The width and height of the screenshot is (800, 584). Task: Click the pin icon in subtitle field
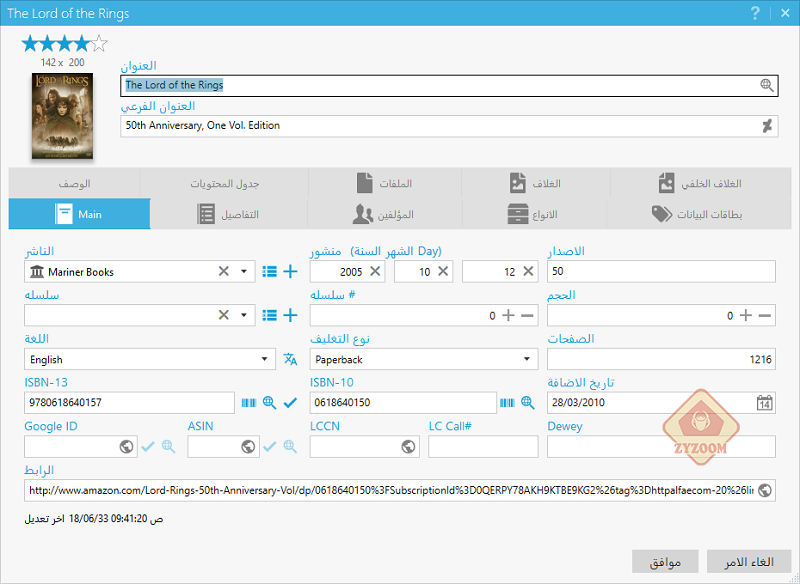coord(766,126)
